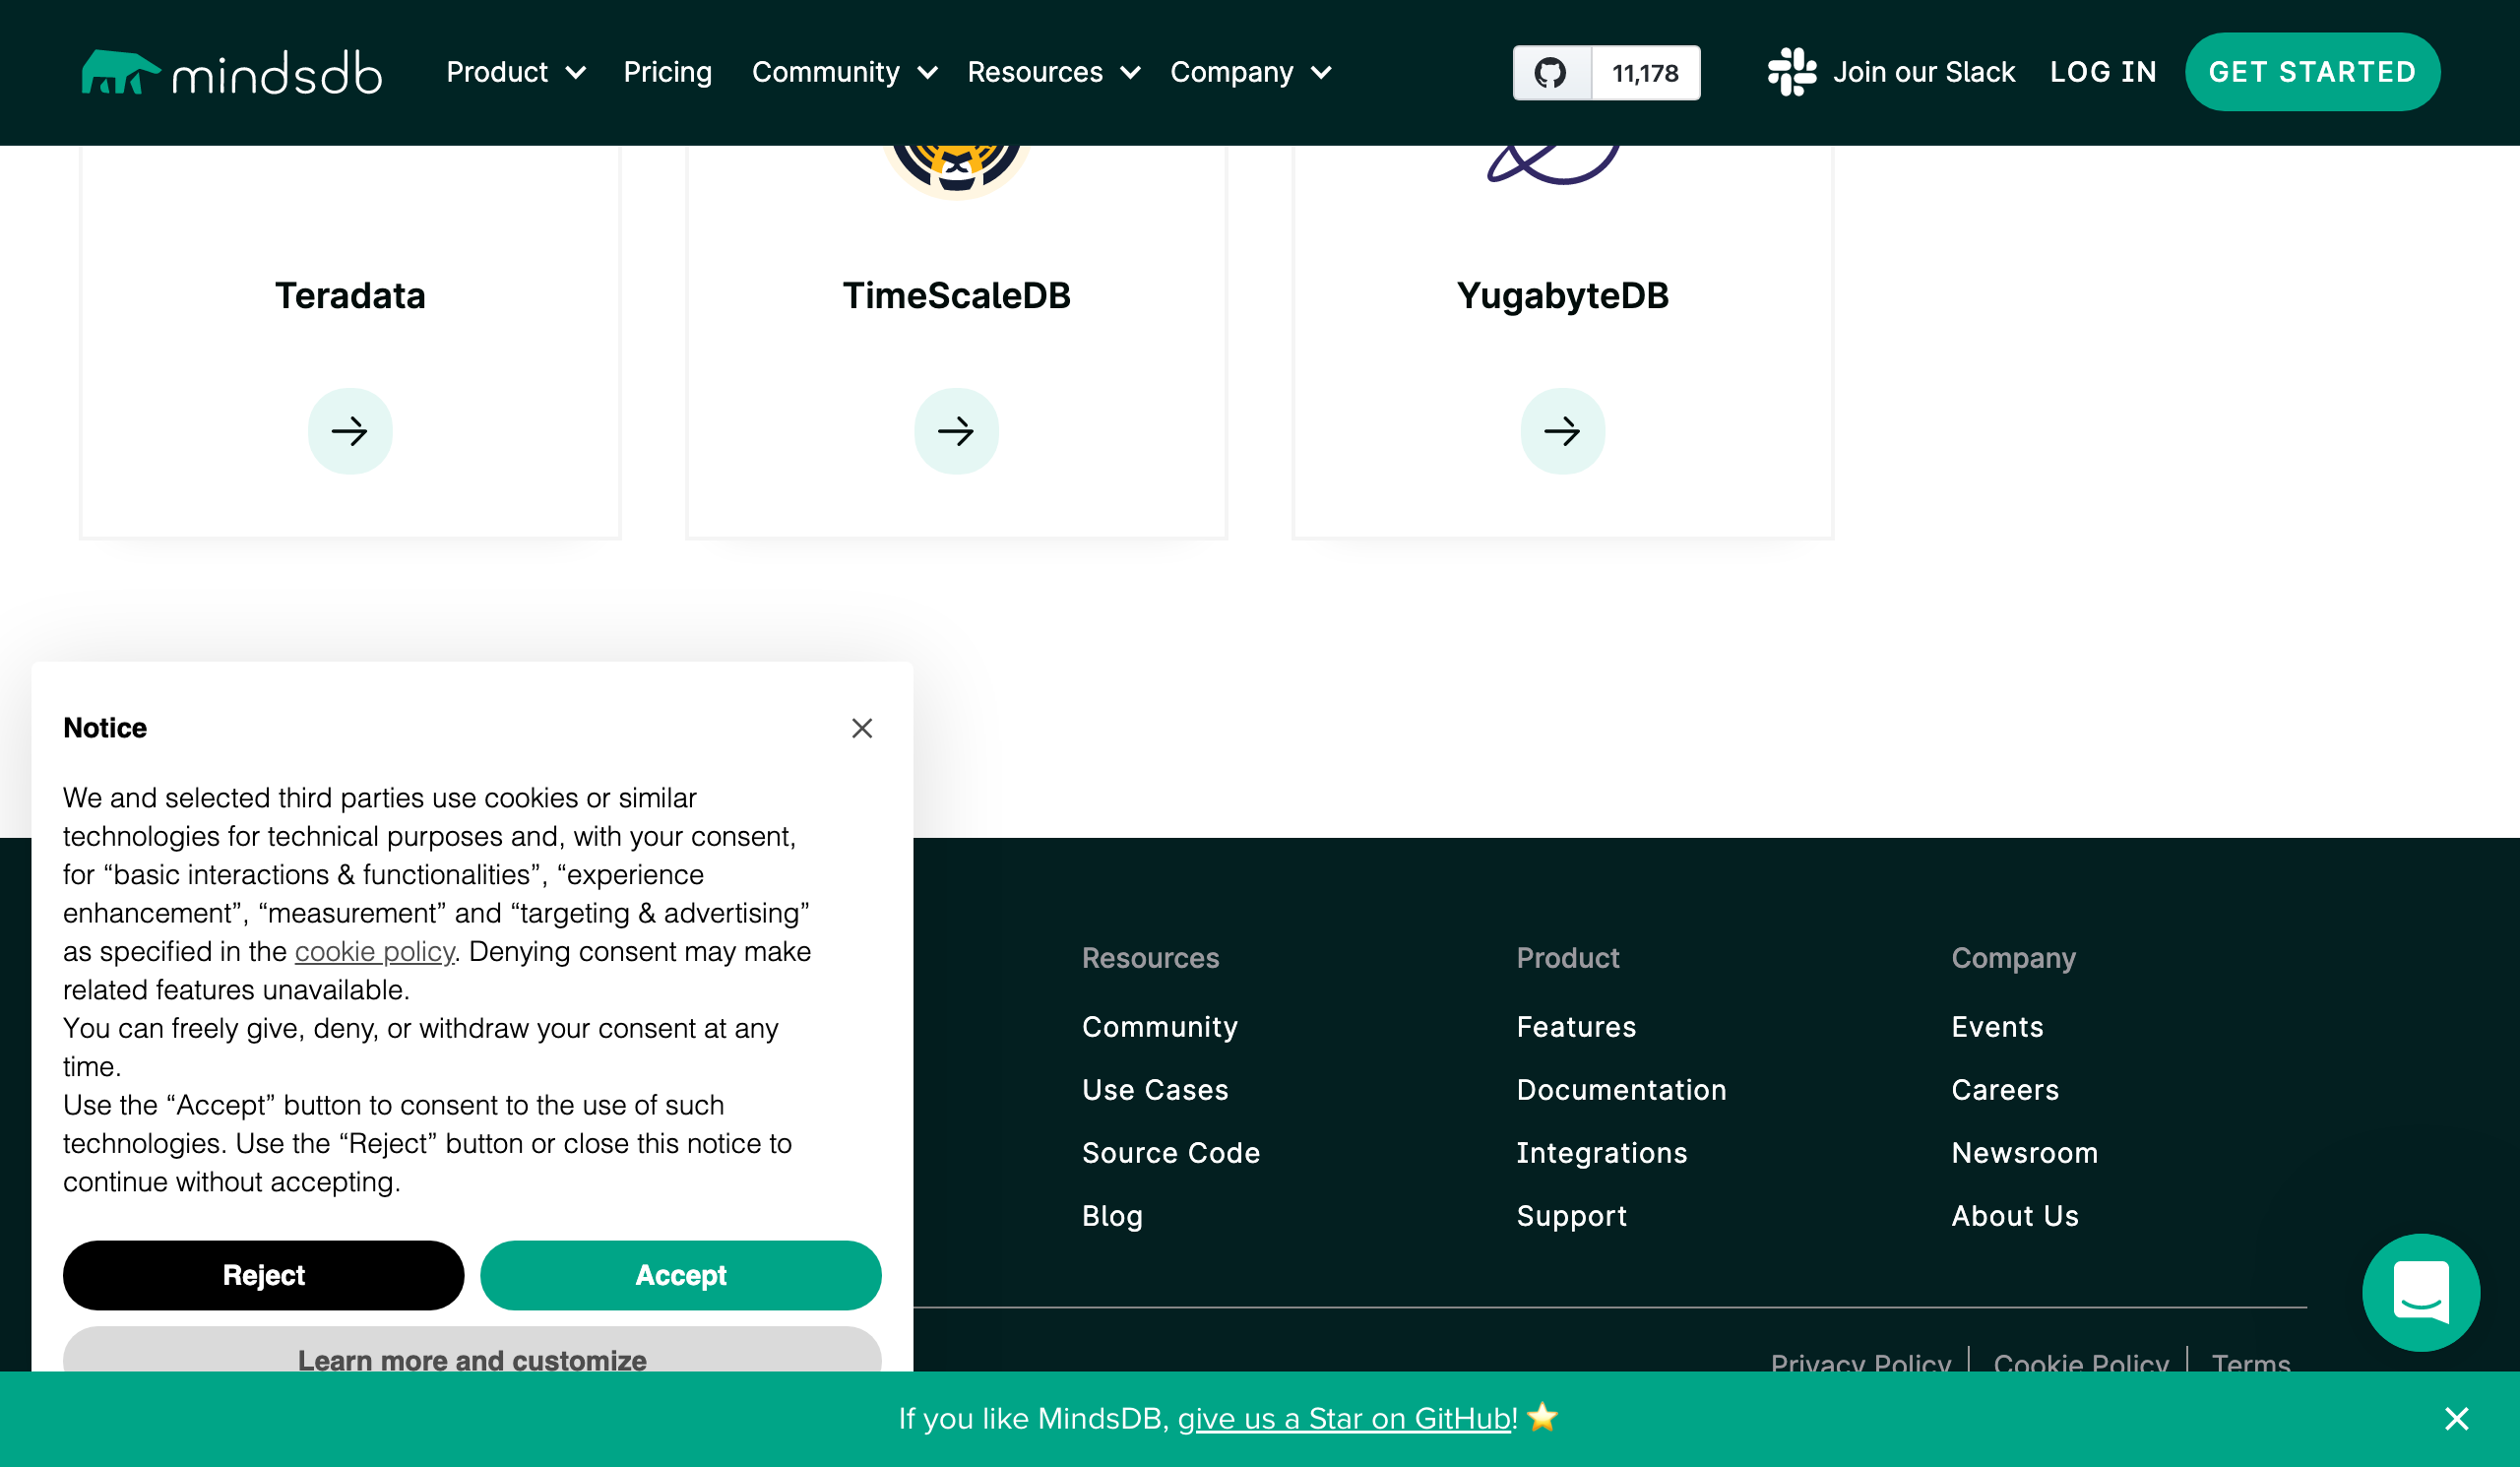2520x1467 pixels.
Task: Click the MindsDB bear logo
Action: [x=120, y=72]
